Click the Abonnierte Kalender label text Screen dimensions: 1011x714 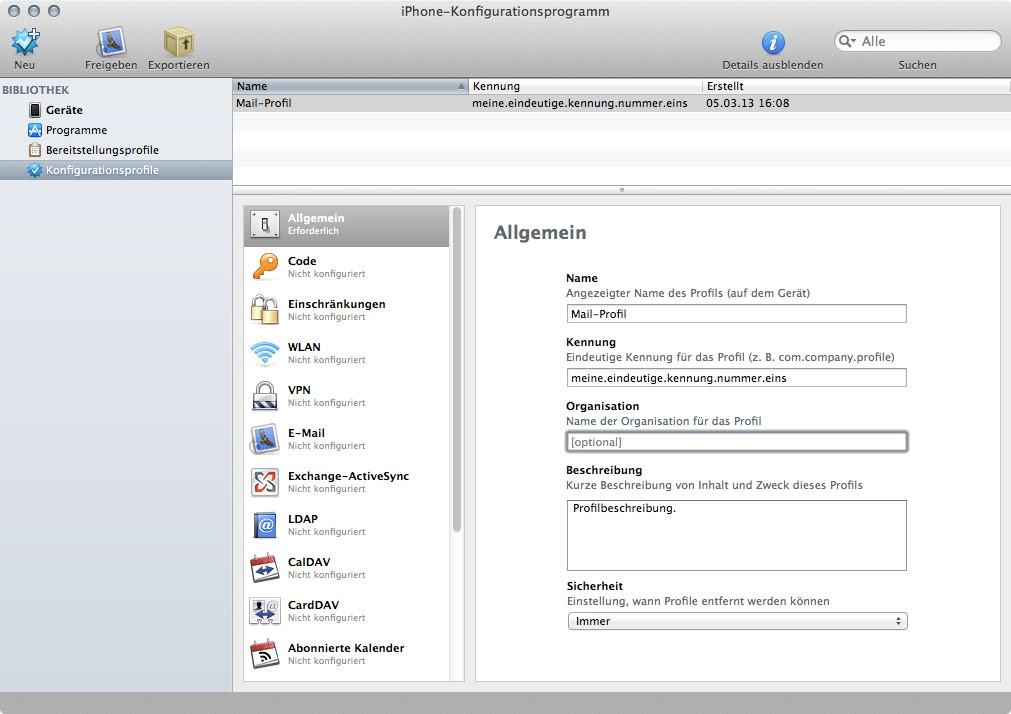(x=346, y=648)
